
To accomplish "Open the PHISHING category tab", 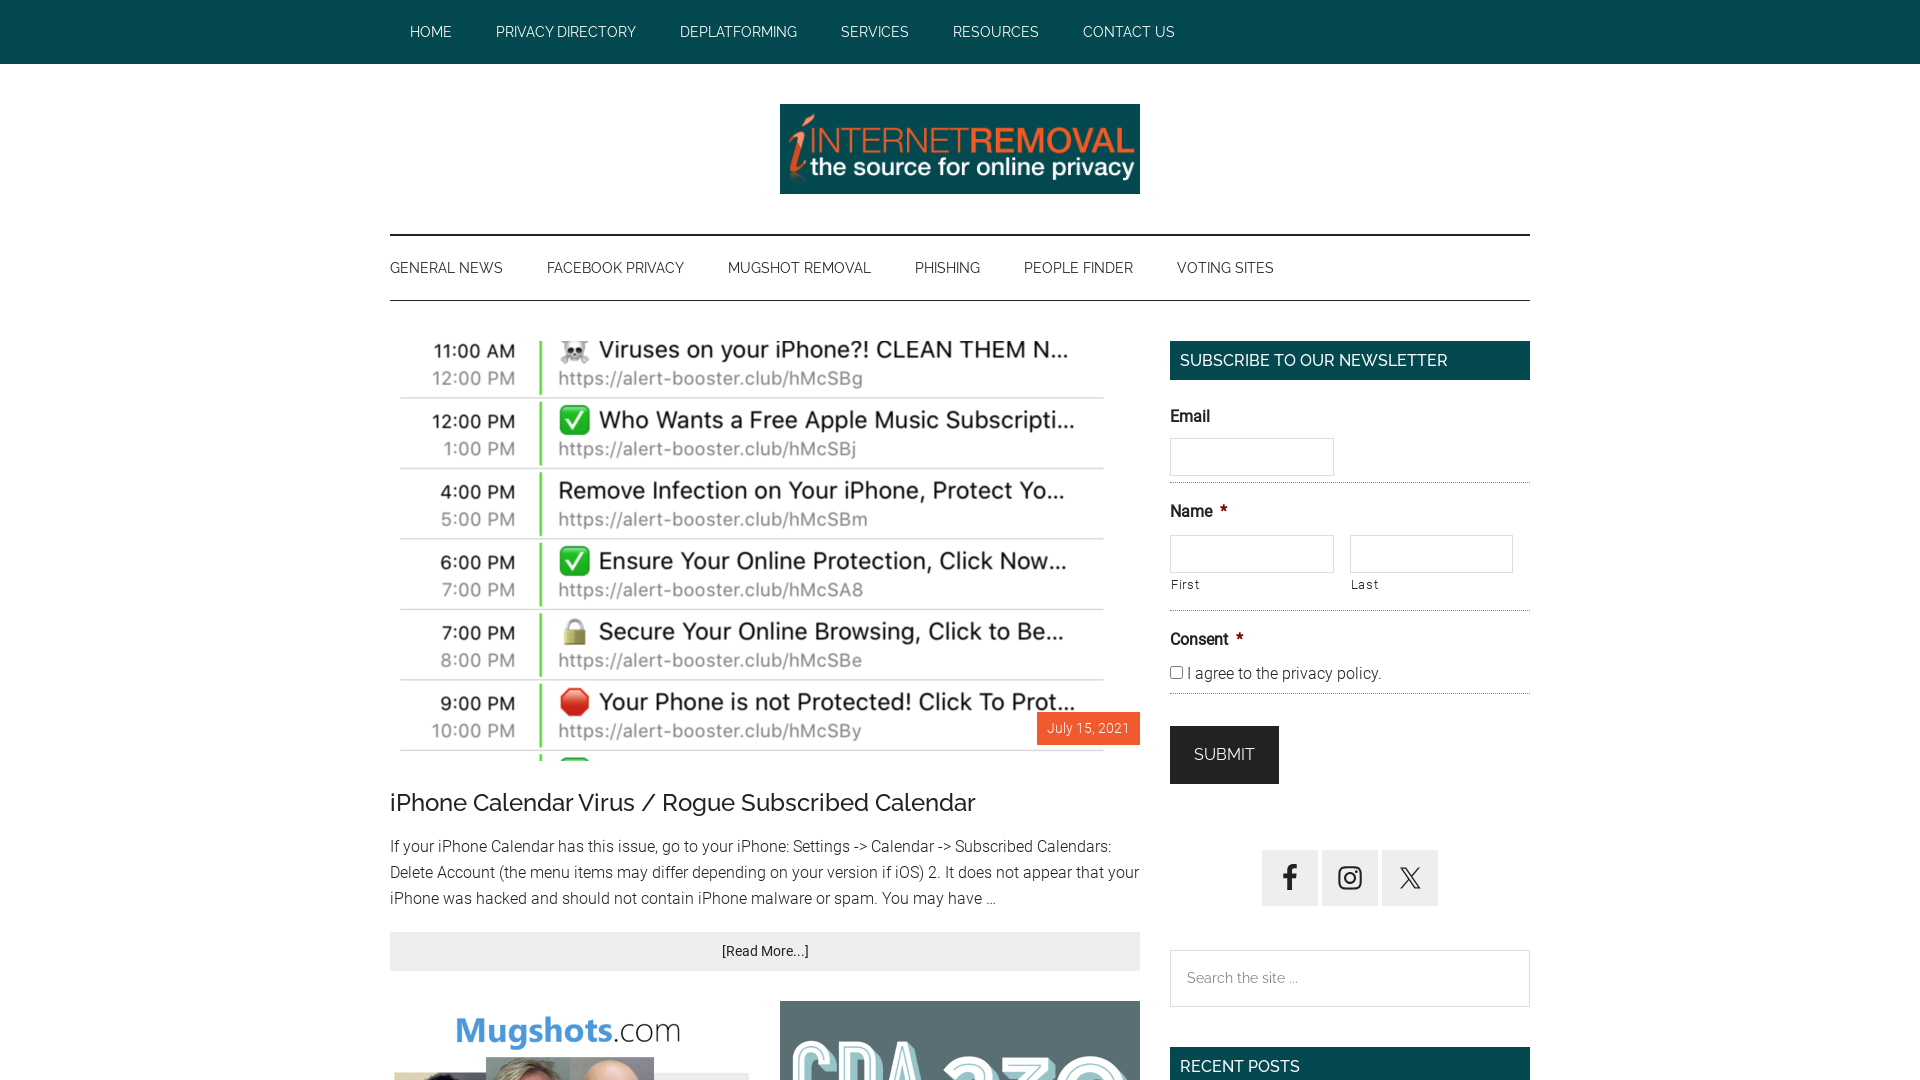I will pos(945,268).
